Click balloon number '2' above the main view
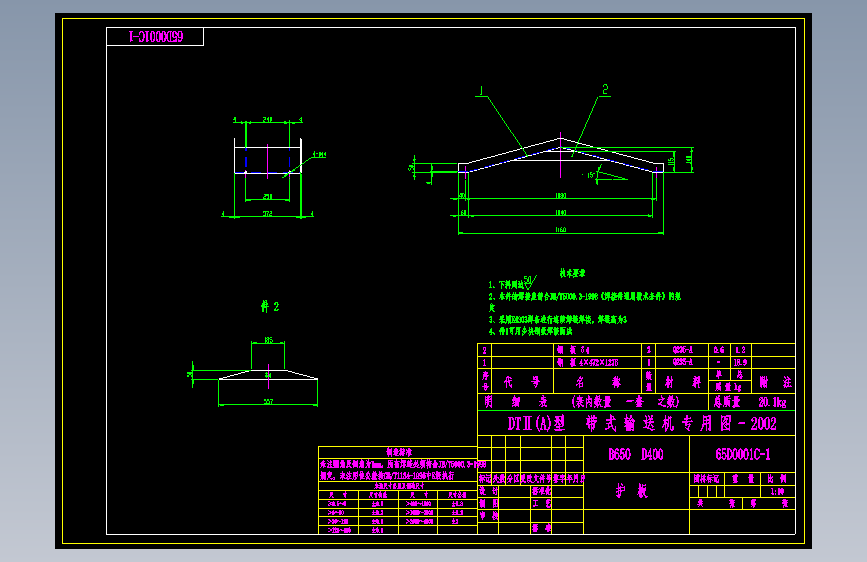Viewport: 867px width, 562px height. click(605, 89)
